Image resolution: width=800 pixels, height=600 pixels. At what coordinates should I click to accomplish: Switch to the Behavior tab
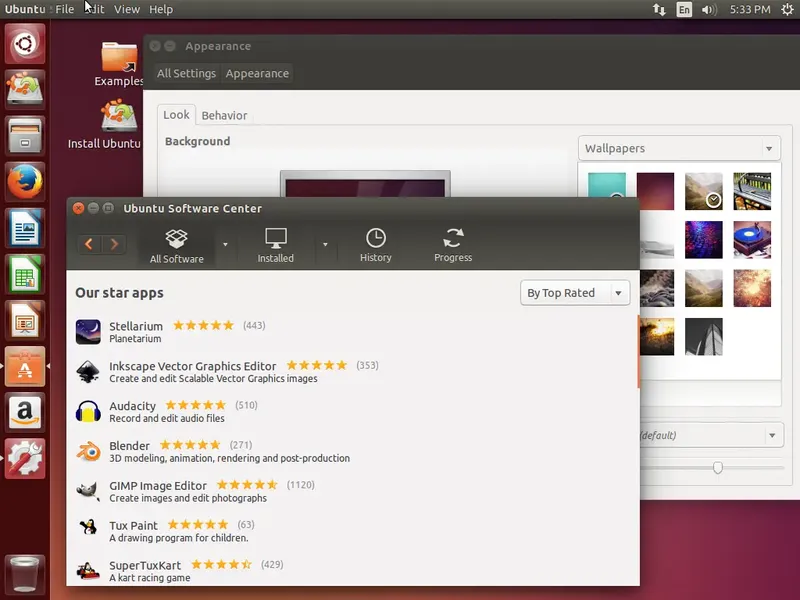[224, 115]
